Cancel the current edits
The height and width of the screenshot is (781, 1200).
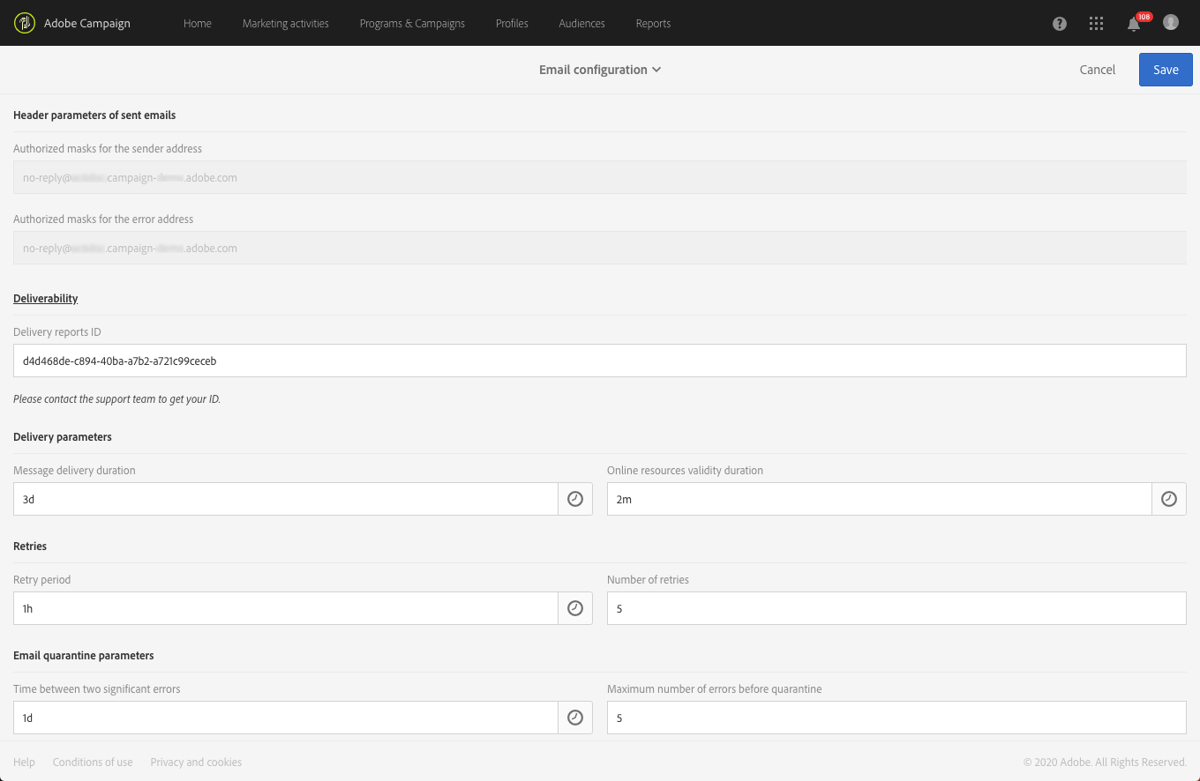[x=1097, y=69]
